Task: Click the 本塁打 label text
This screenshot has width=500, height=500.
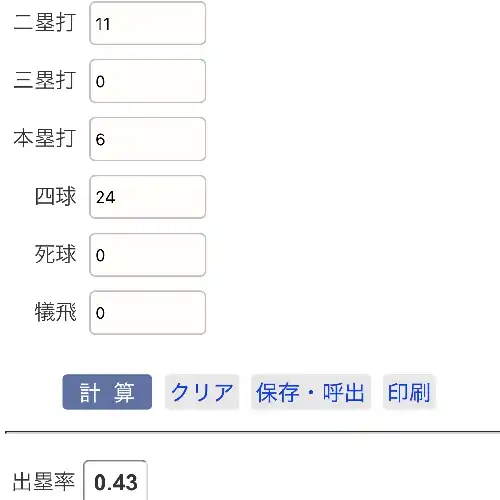Action: [45, 138]
